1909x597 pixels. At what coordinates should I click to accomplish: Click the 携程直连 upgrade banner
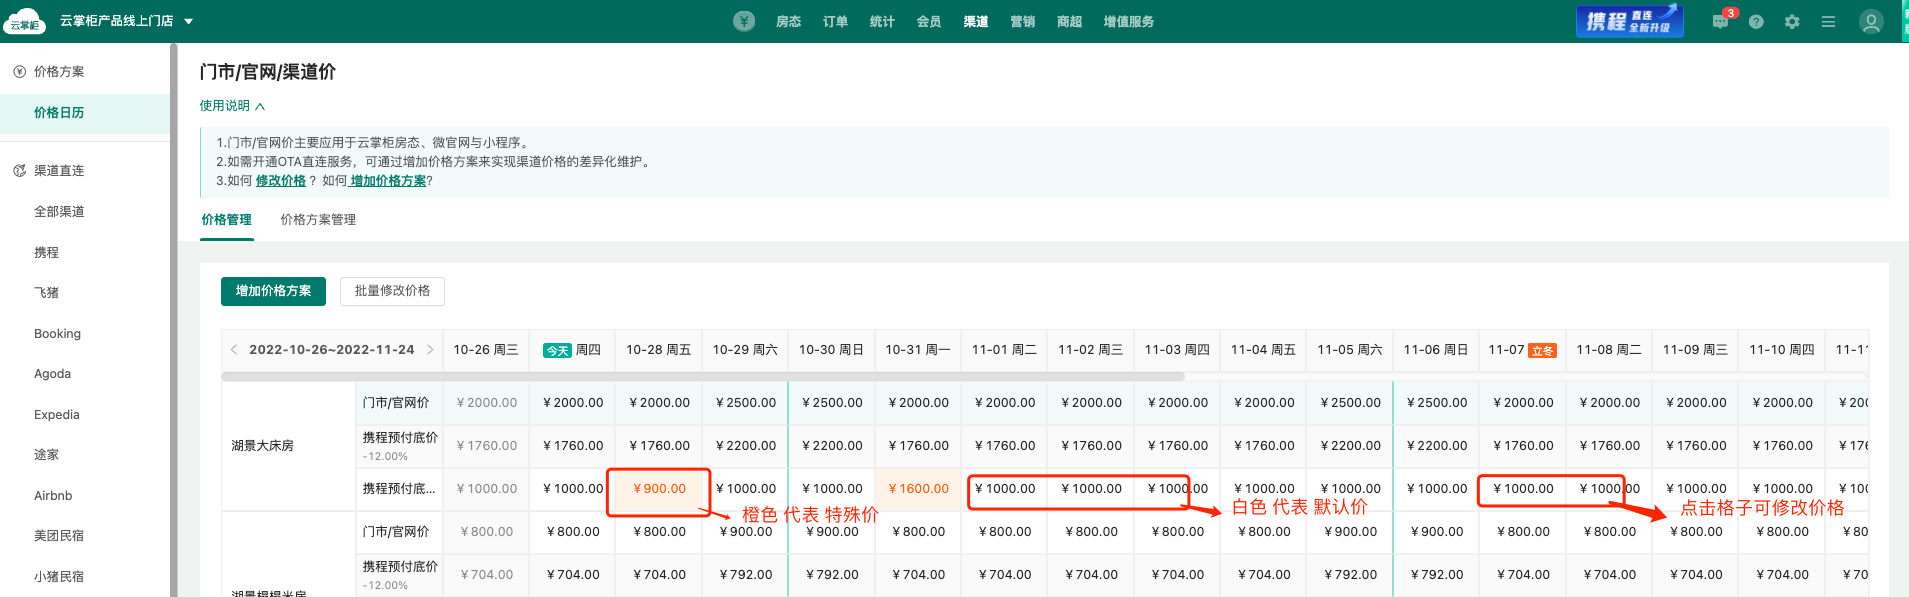pos(1629,21)
